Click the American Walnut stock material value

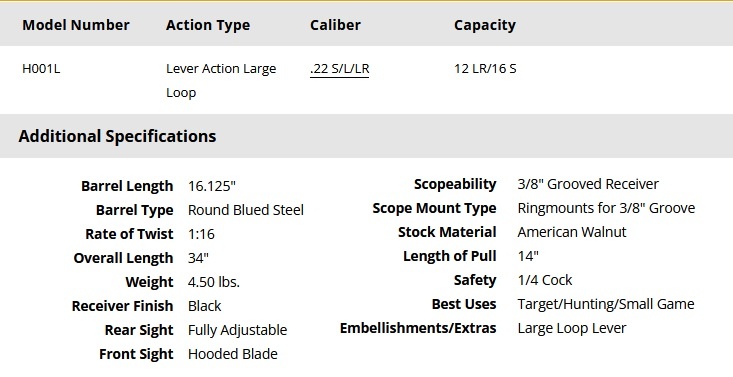(572, 232)
